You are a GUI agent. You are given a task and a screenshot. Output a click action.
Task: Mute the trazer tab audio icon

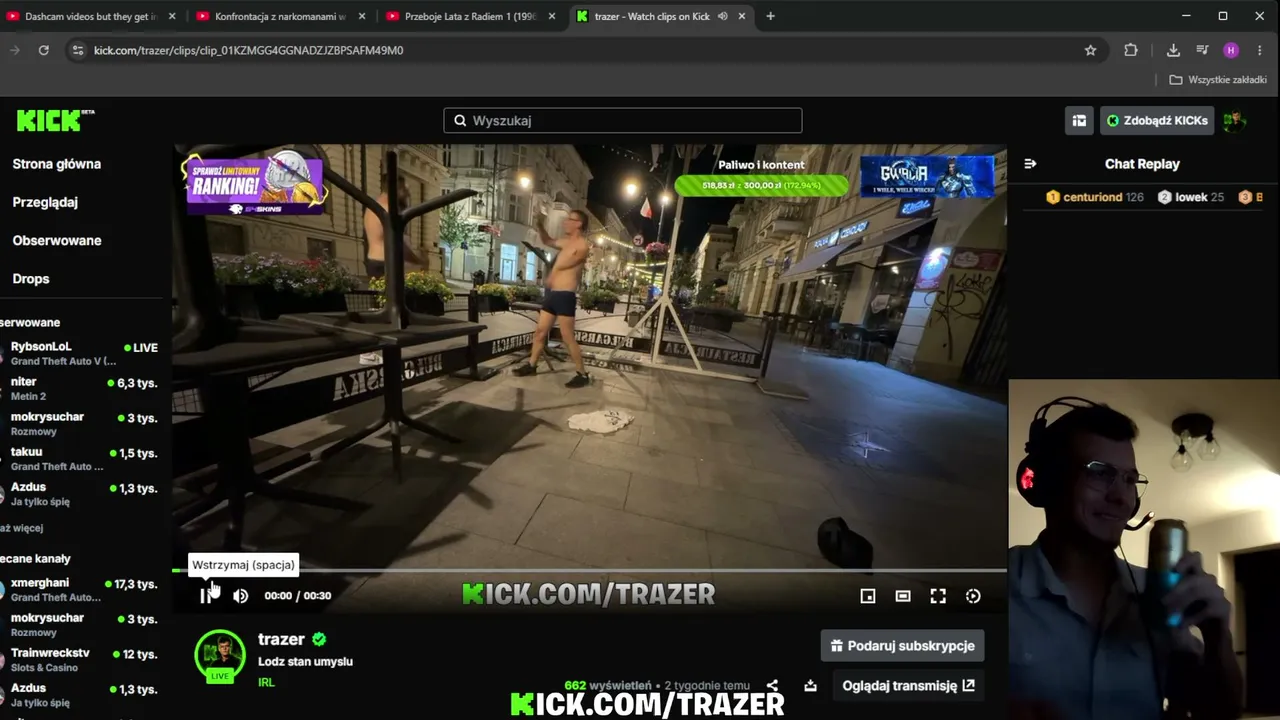[722, 16]
